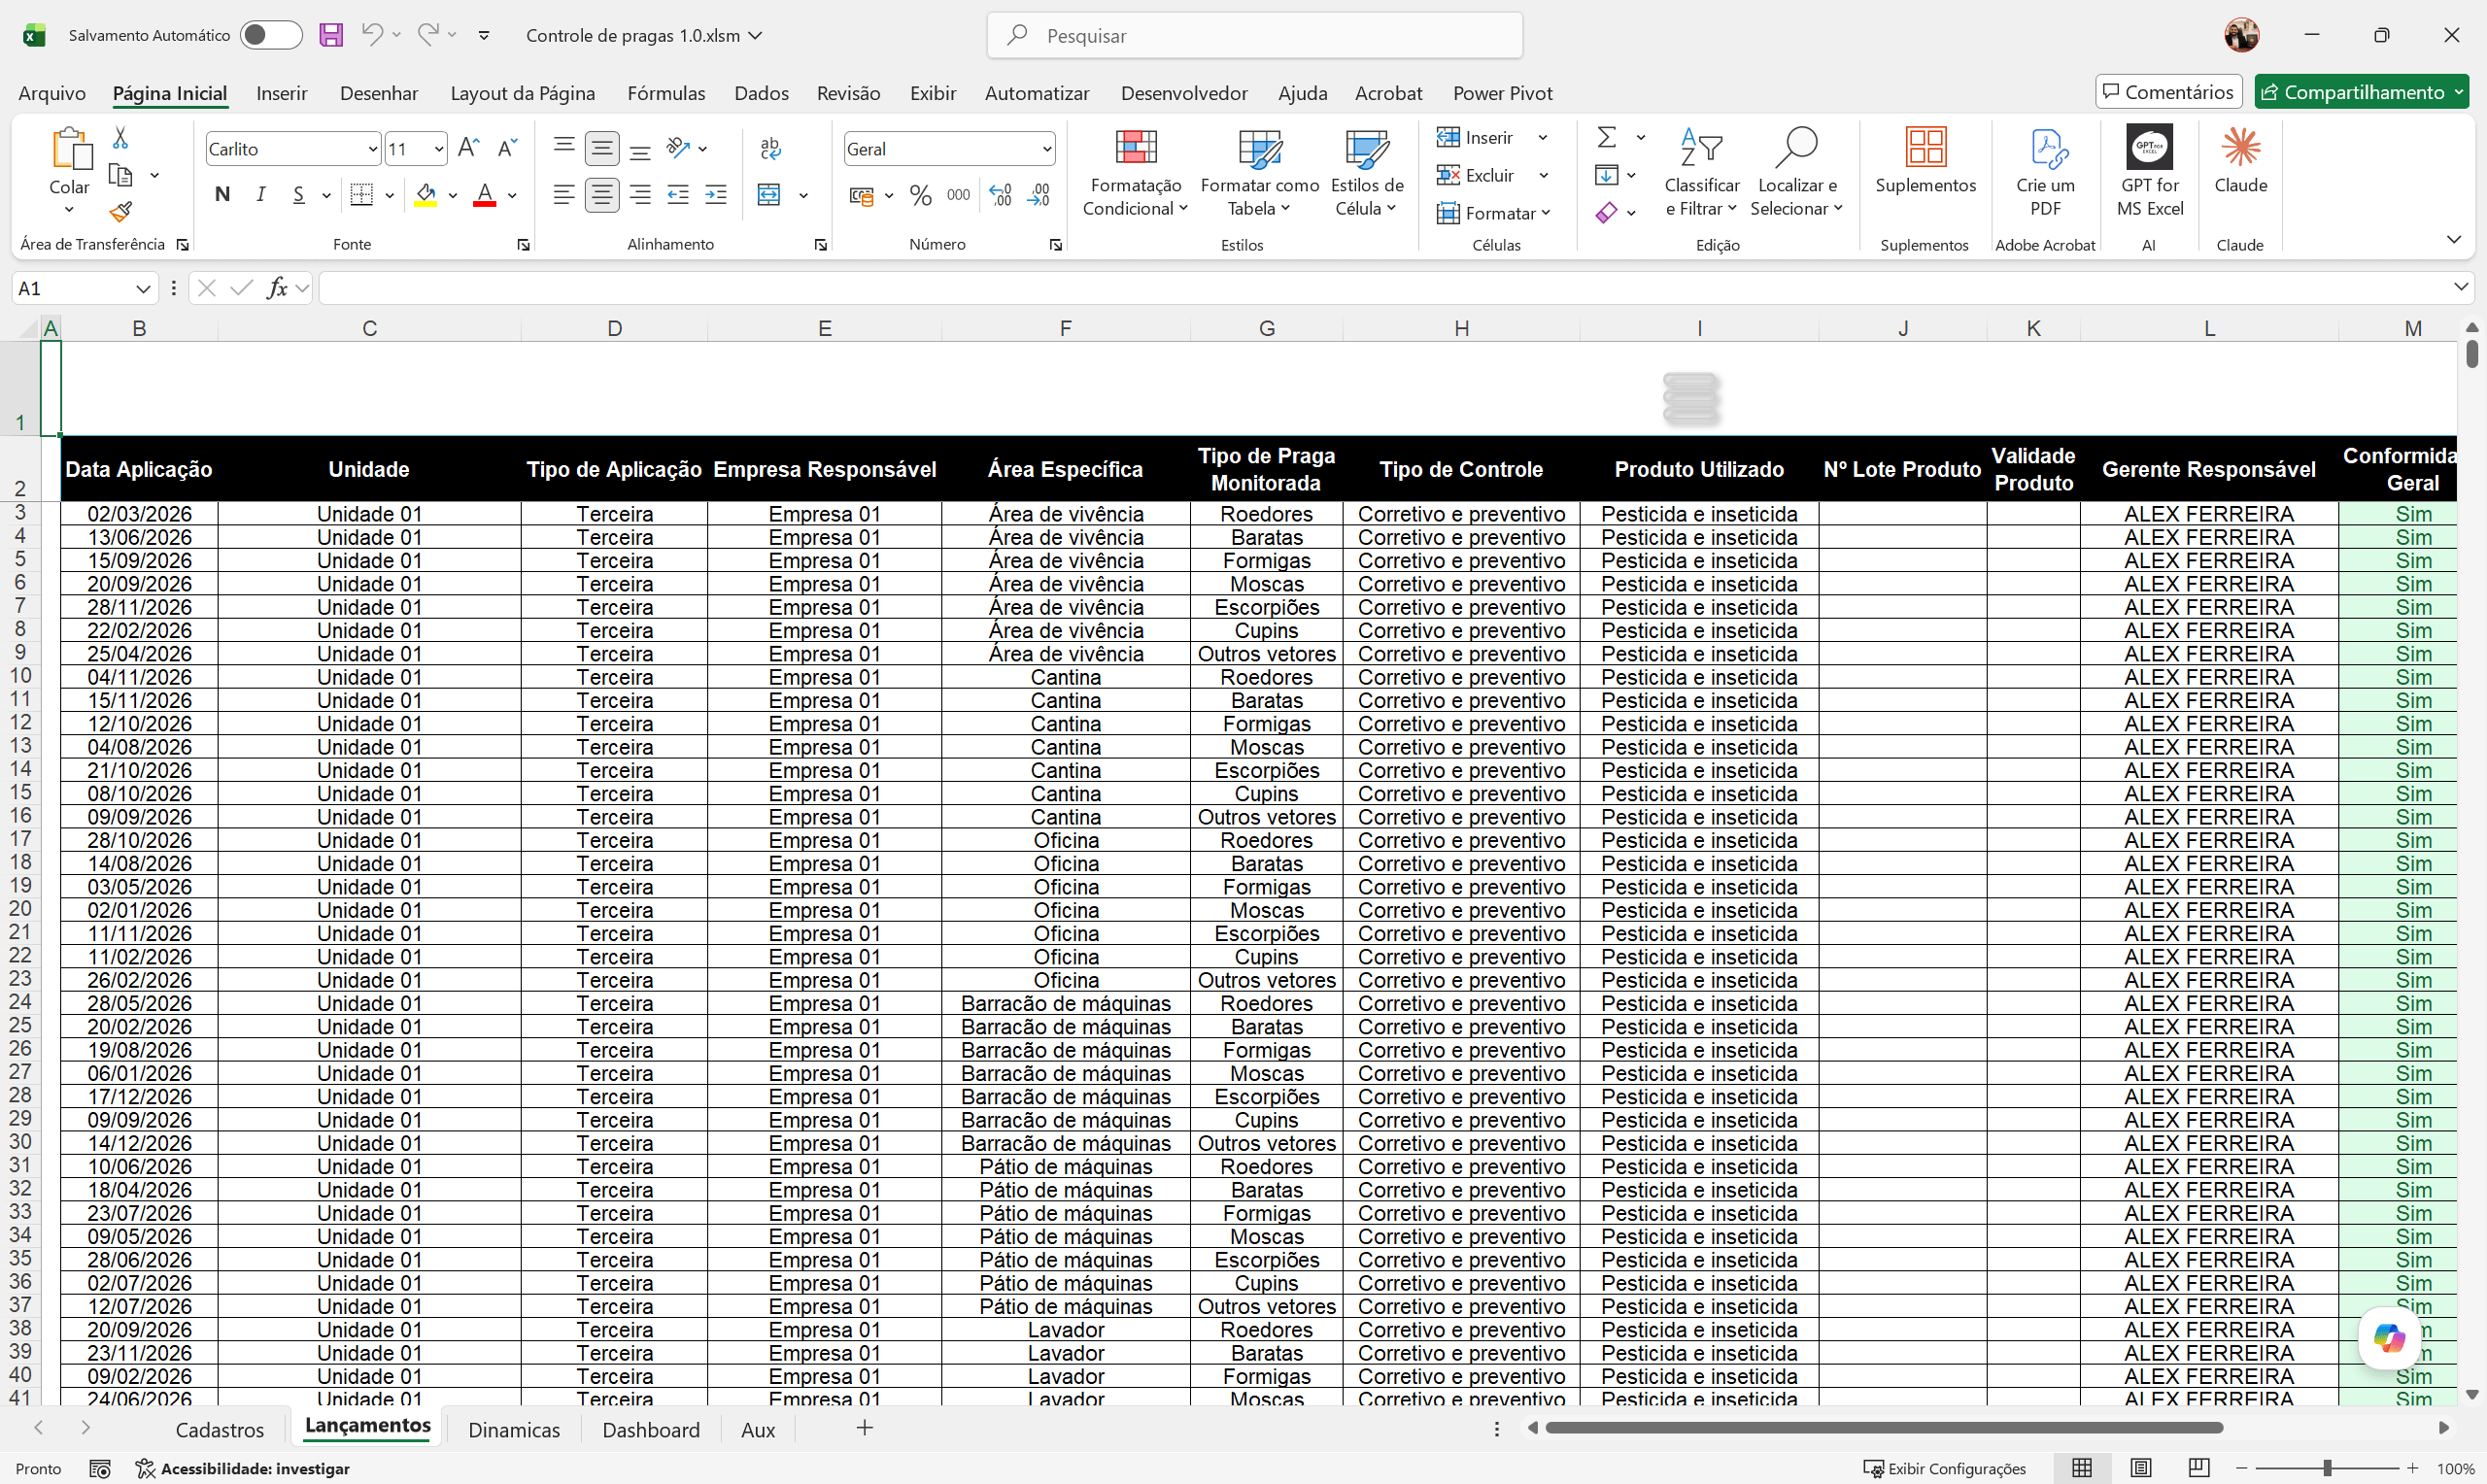Toggle Salvamento Automático switch

tap(270, 35)
